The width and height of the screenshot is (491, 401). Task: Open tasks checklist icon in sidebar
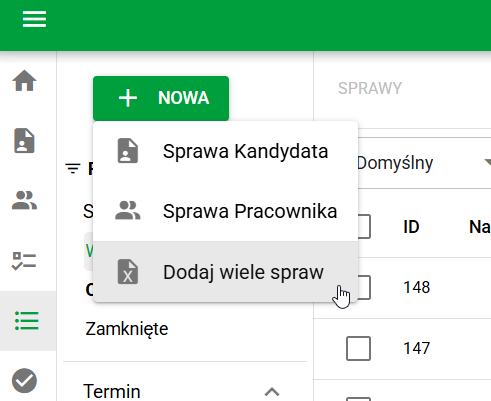click(24, 261)
